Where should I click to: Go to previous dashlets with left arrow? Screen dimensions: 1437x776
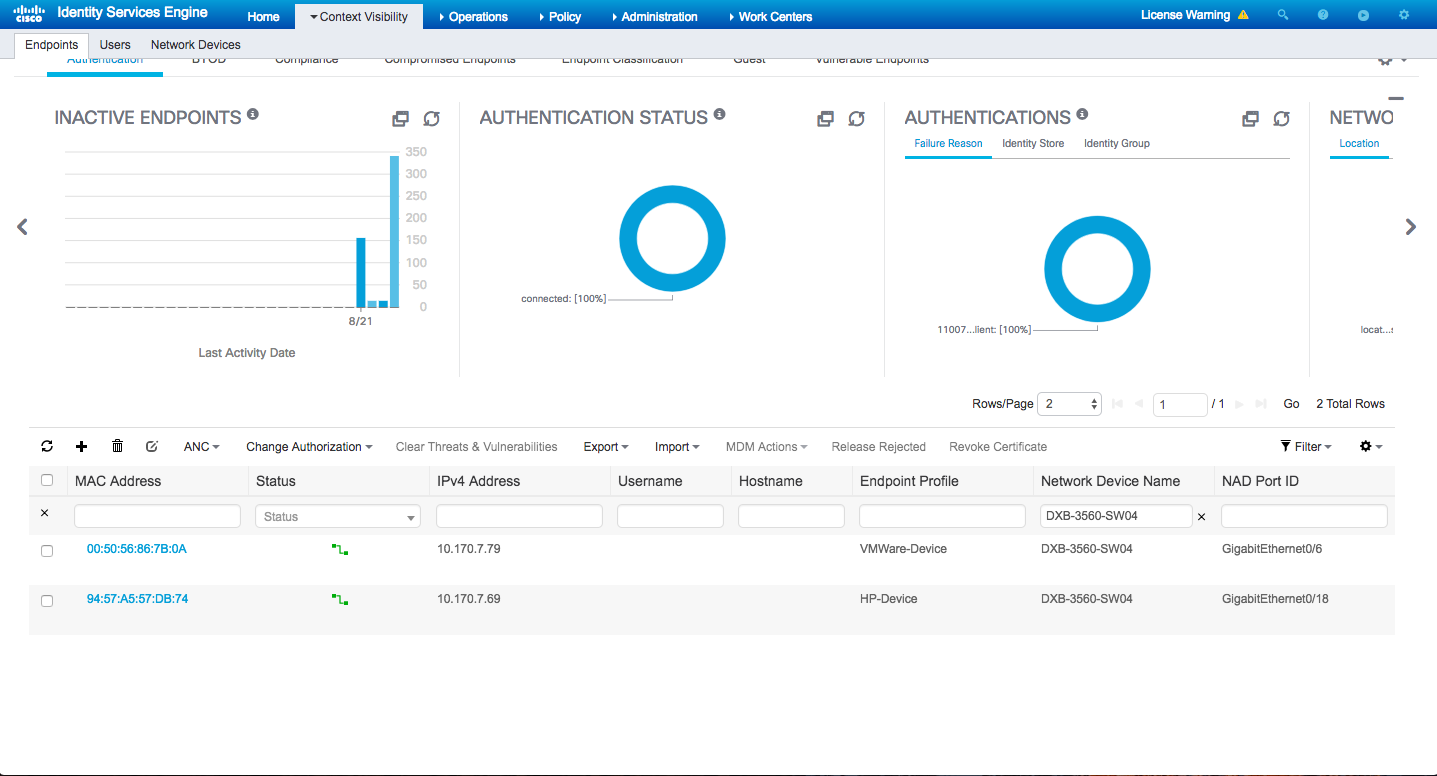click(x=22, y=227)
